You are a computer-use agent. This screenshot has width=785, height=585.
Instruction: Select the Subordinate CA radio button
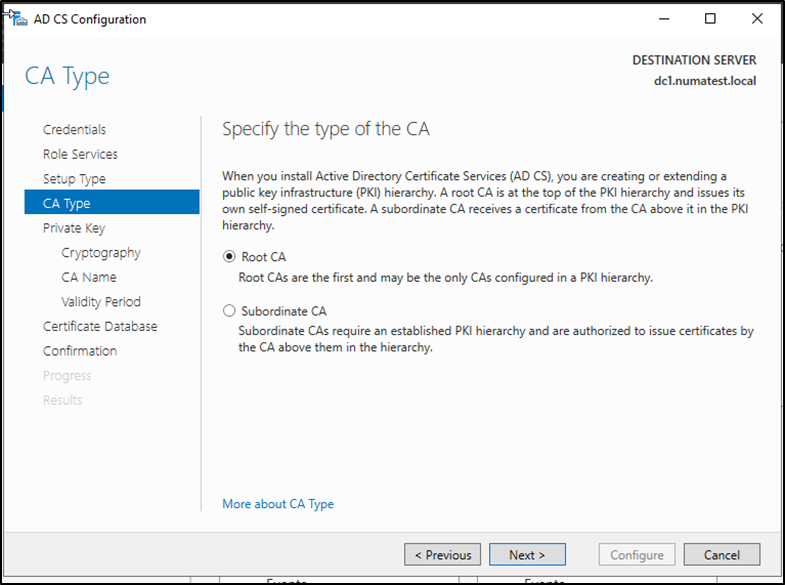coord(230,311)
